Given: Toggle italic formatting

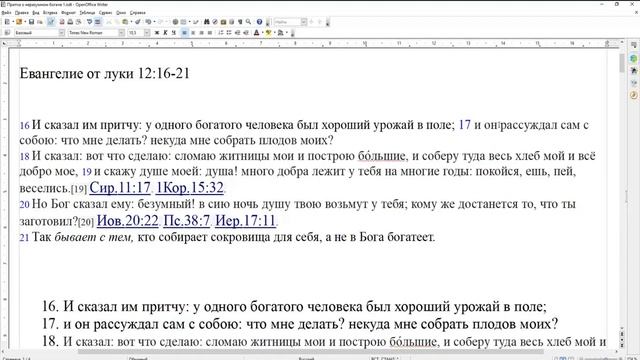Looking at the screenshot, I should pos(165,33).
